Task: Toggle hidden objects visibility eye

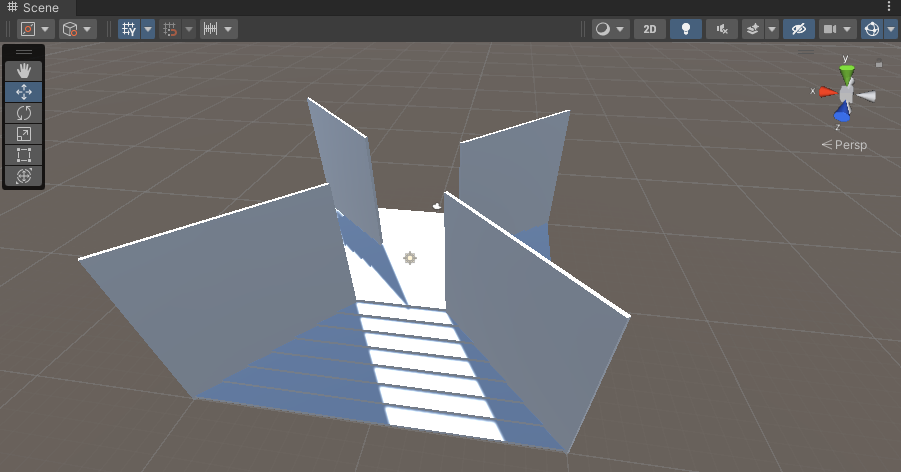Action: click(x=799, y=29)
